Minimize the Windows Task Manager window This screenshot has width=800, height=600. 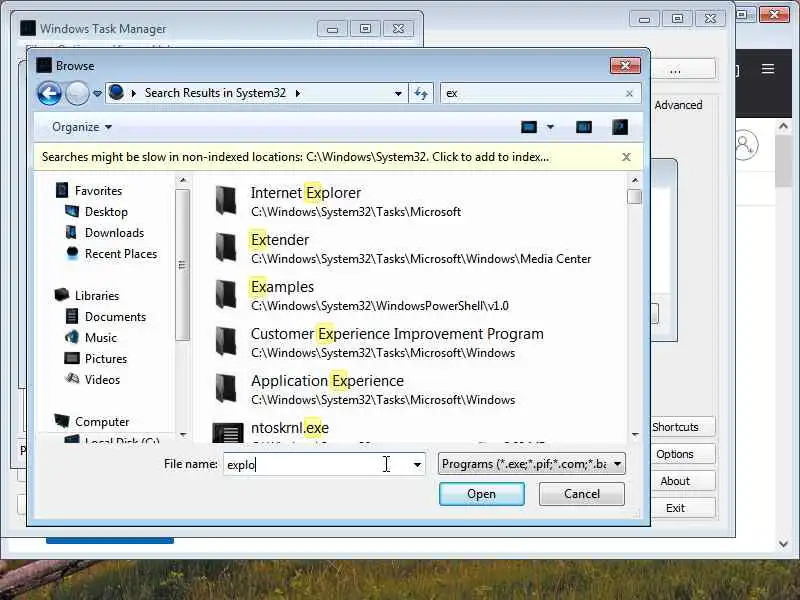pyautogui.click(x=332, y=29)
